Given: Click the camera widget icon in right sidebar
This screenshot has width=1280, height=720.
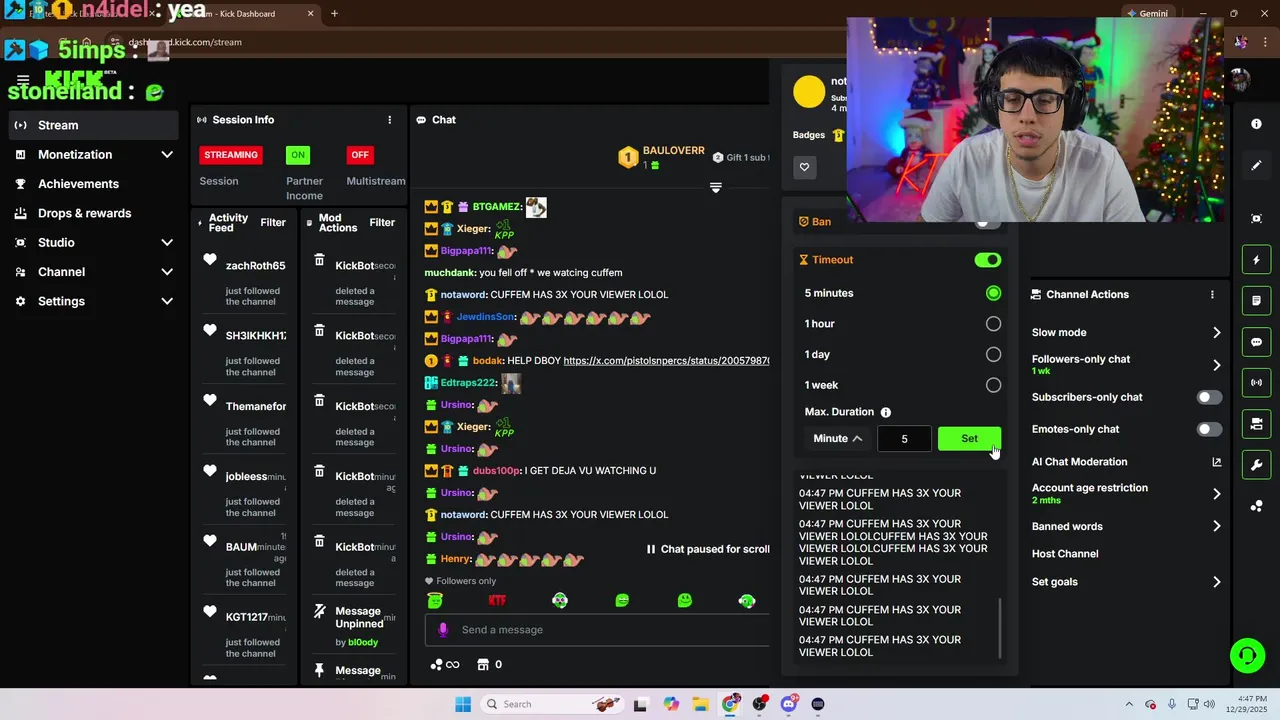Looking at the screenshot, I should (x=1256, y=424).
